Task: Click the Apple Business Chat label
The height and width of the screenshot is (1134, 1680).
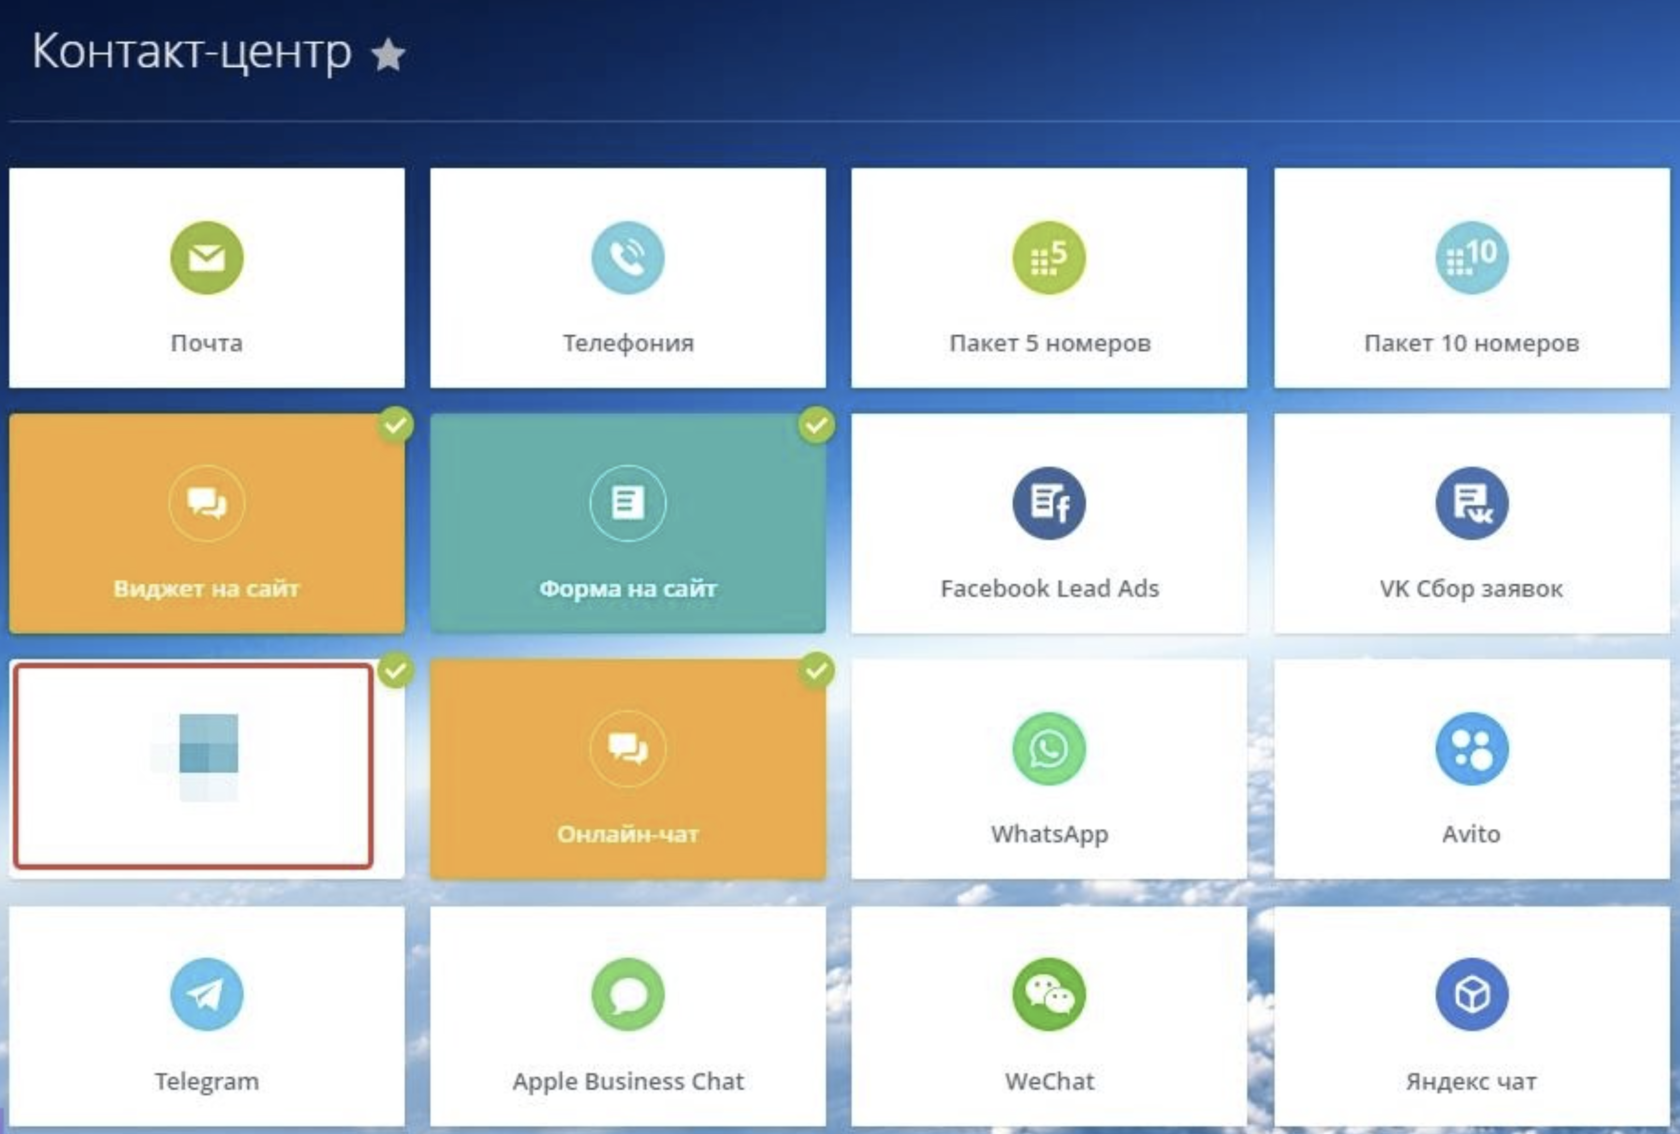Action: point(628,1081)
